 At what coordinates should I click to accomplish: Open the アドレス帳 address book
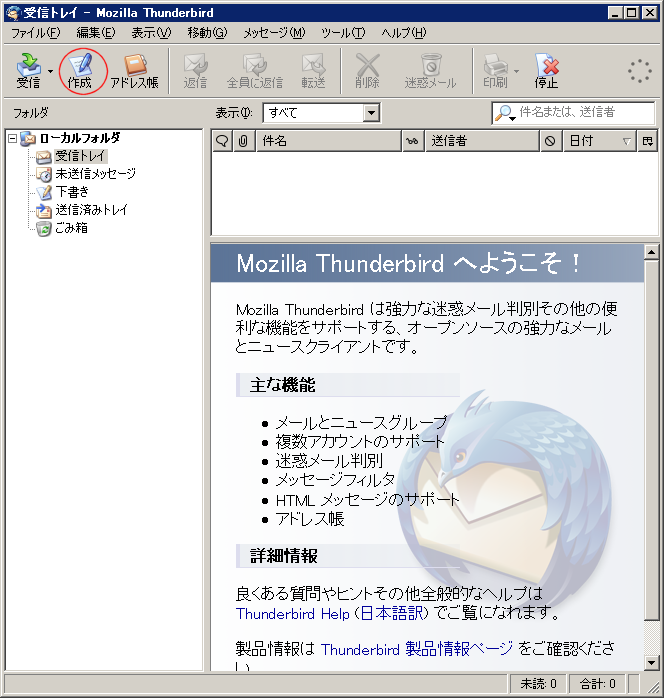point(134,70)
